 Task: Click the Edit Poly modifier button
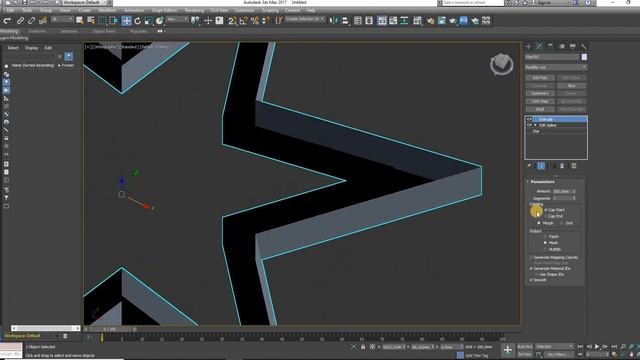pyautogui.click(x=540, y=78)
